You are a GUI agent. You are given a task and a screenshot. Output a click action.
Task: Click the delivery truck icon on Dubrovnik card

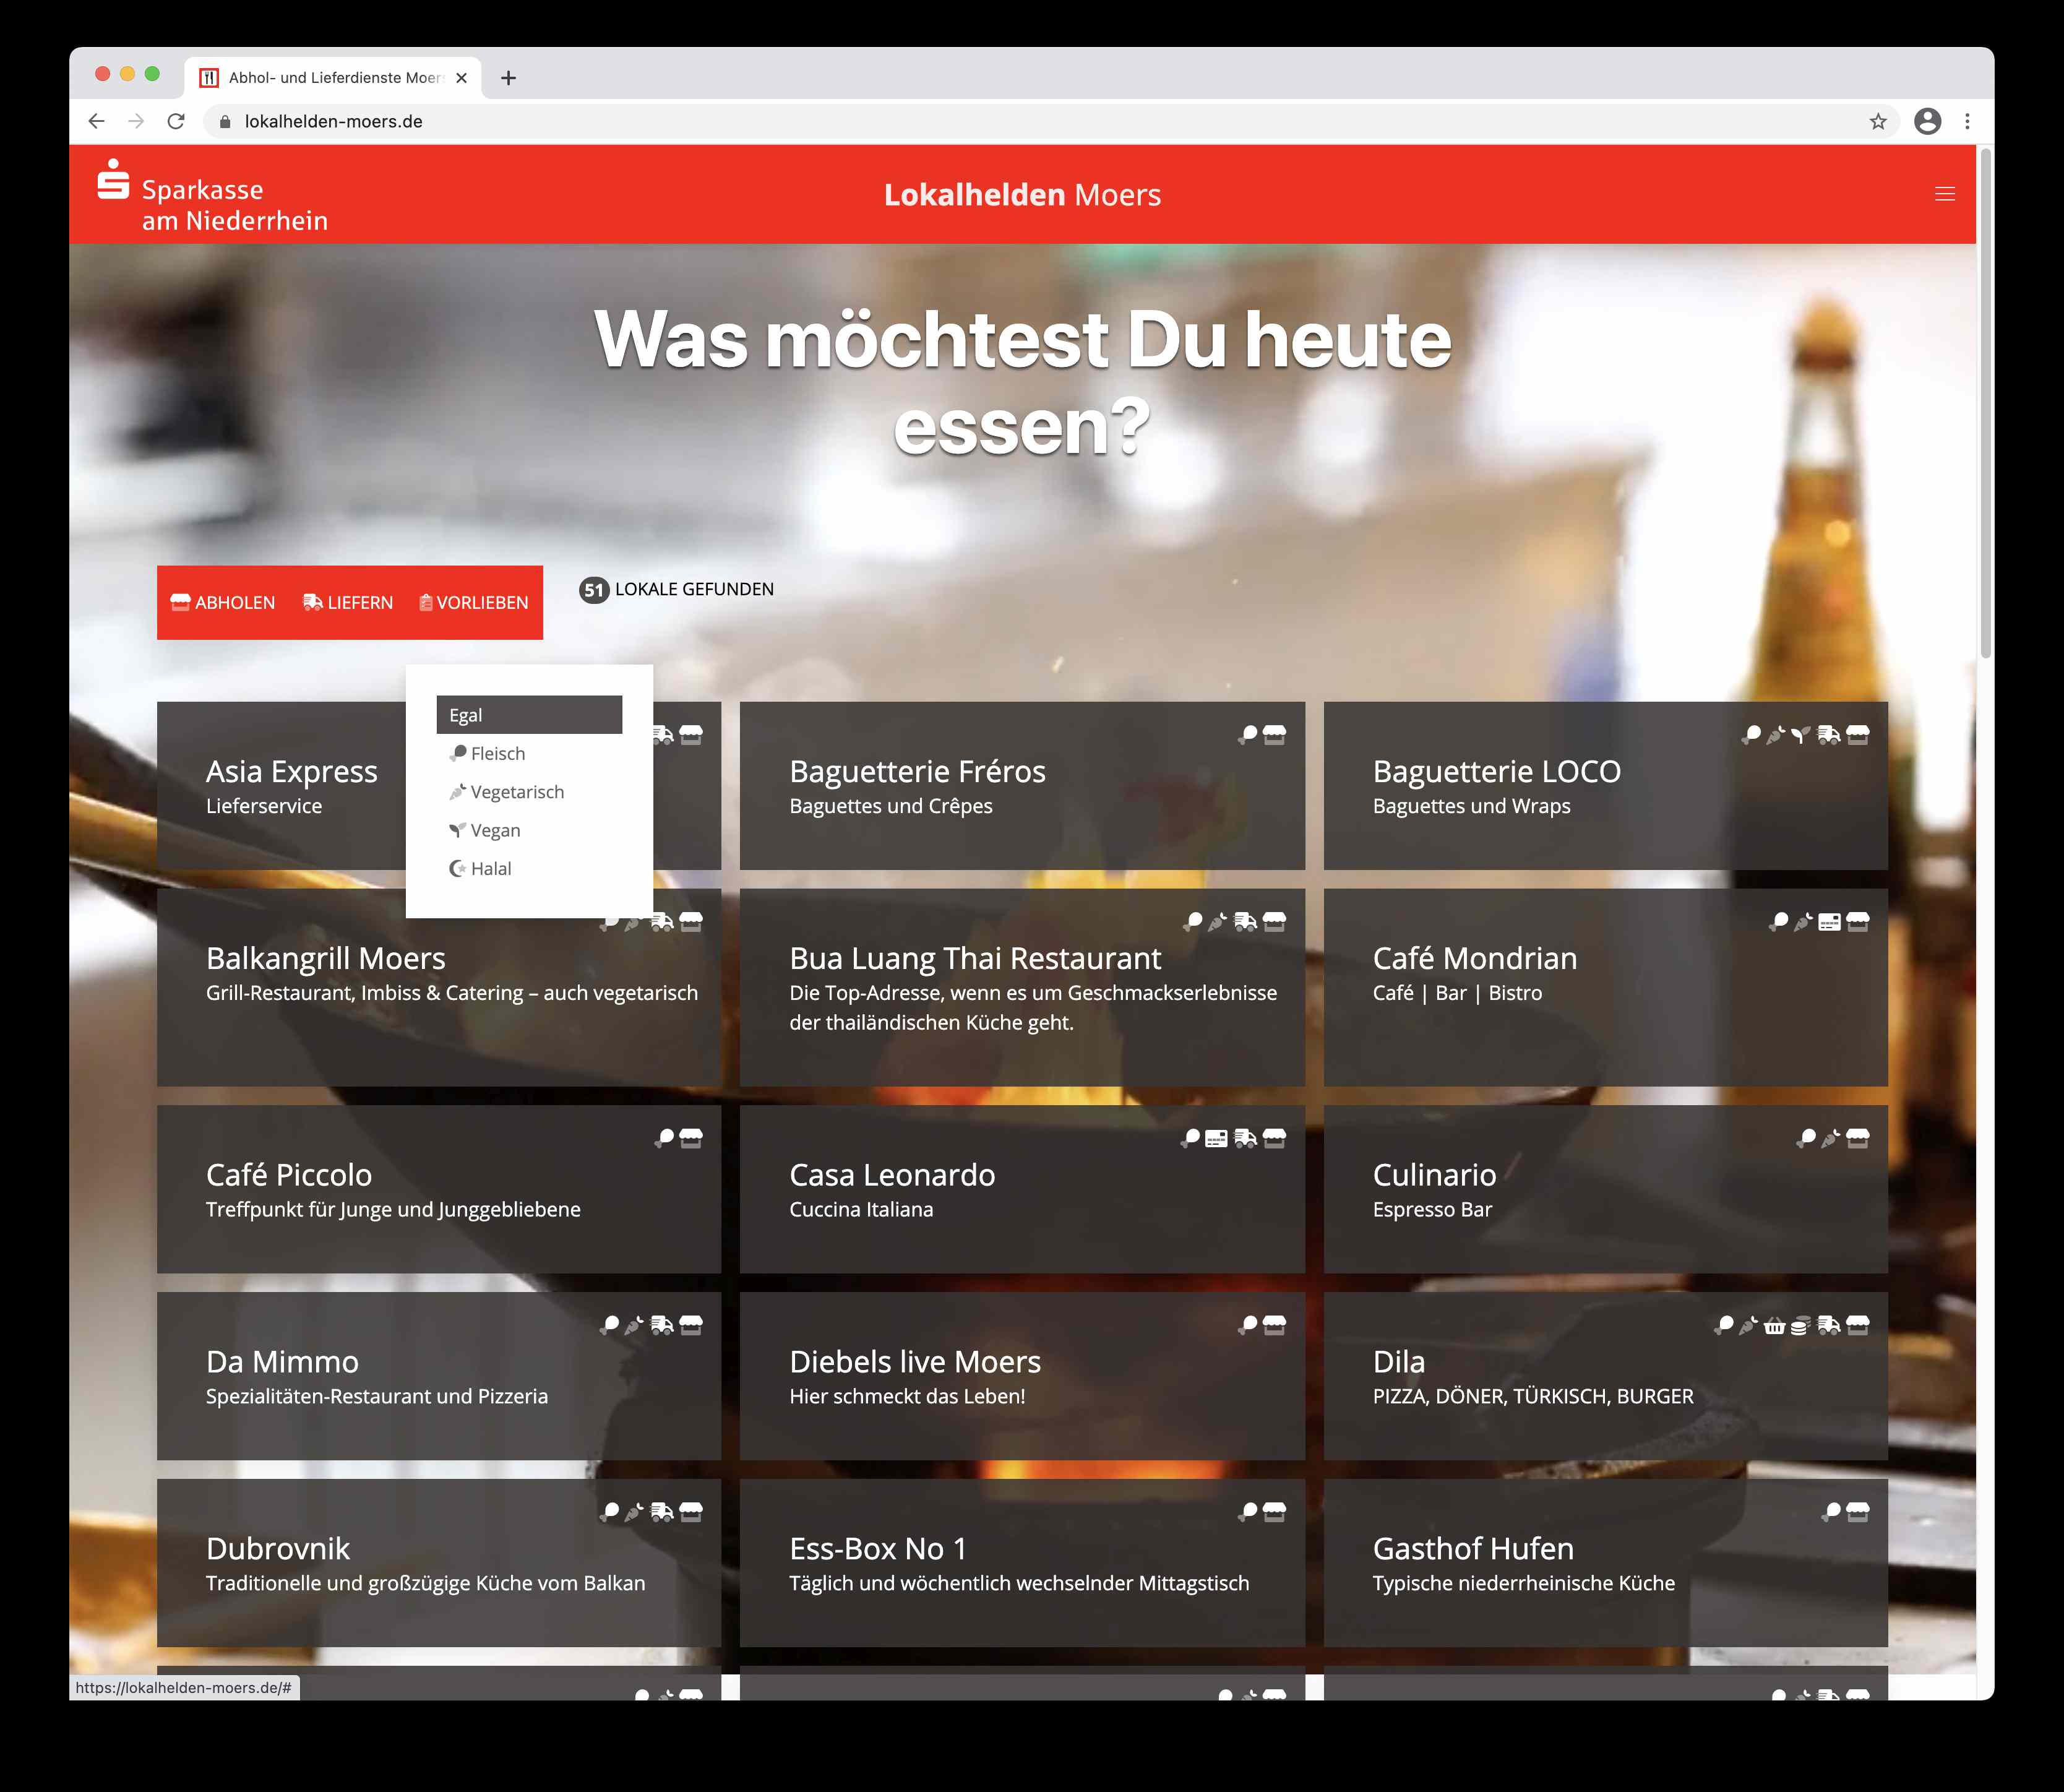(662, 1512)
